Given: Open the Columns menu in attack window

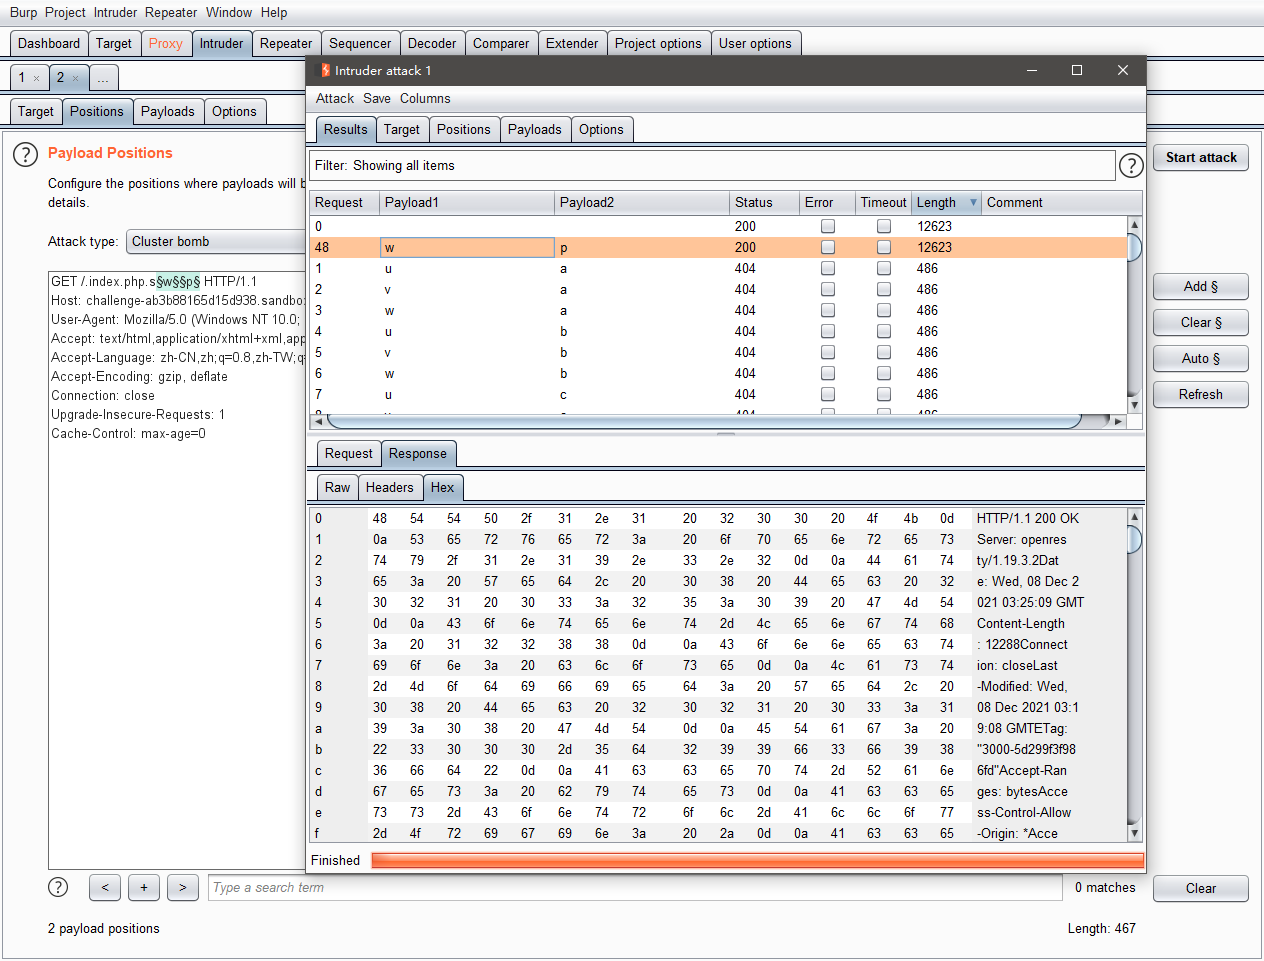Looking at the screenshot, I should pos(425,98).
